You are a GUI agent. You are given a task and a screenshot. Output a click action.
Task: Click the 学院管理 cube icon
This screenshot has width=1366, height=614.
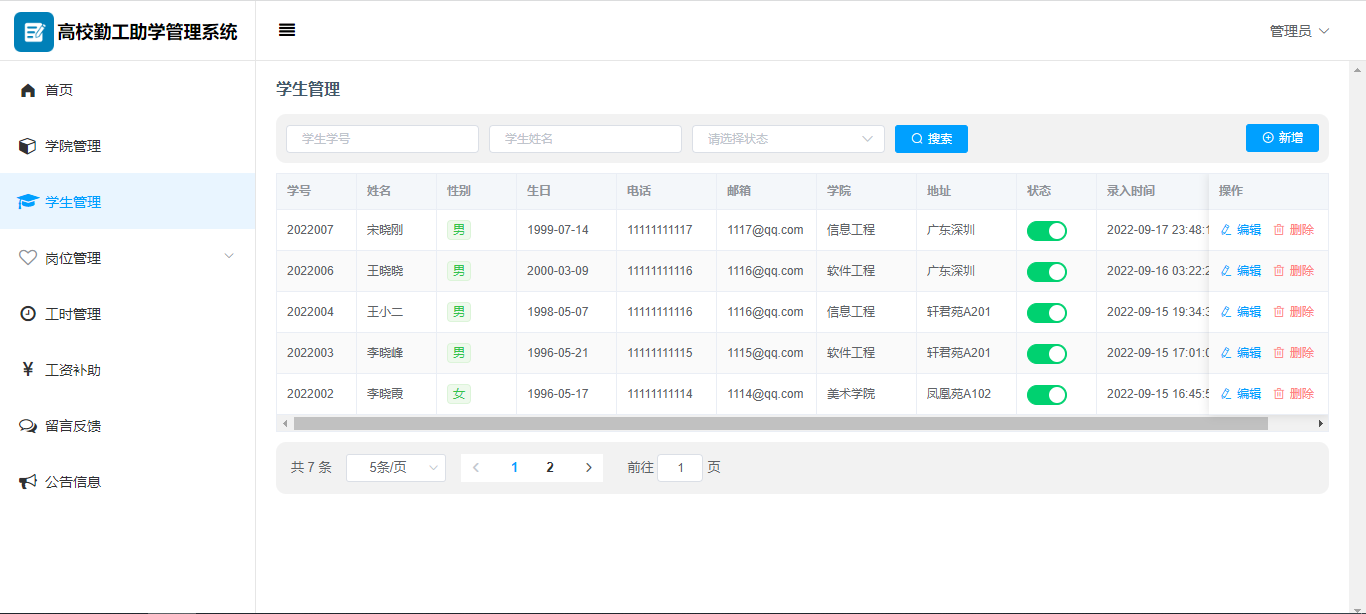28,146
